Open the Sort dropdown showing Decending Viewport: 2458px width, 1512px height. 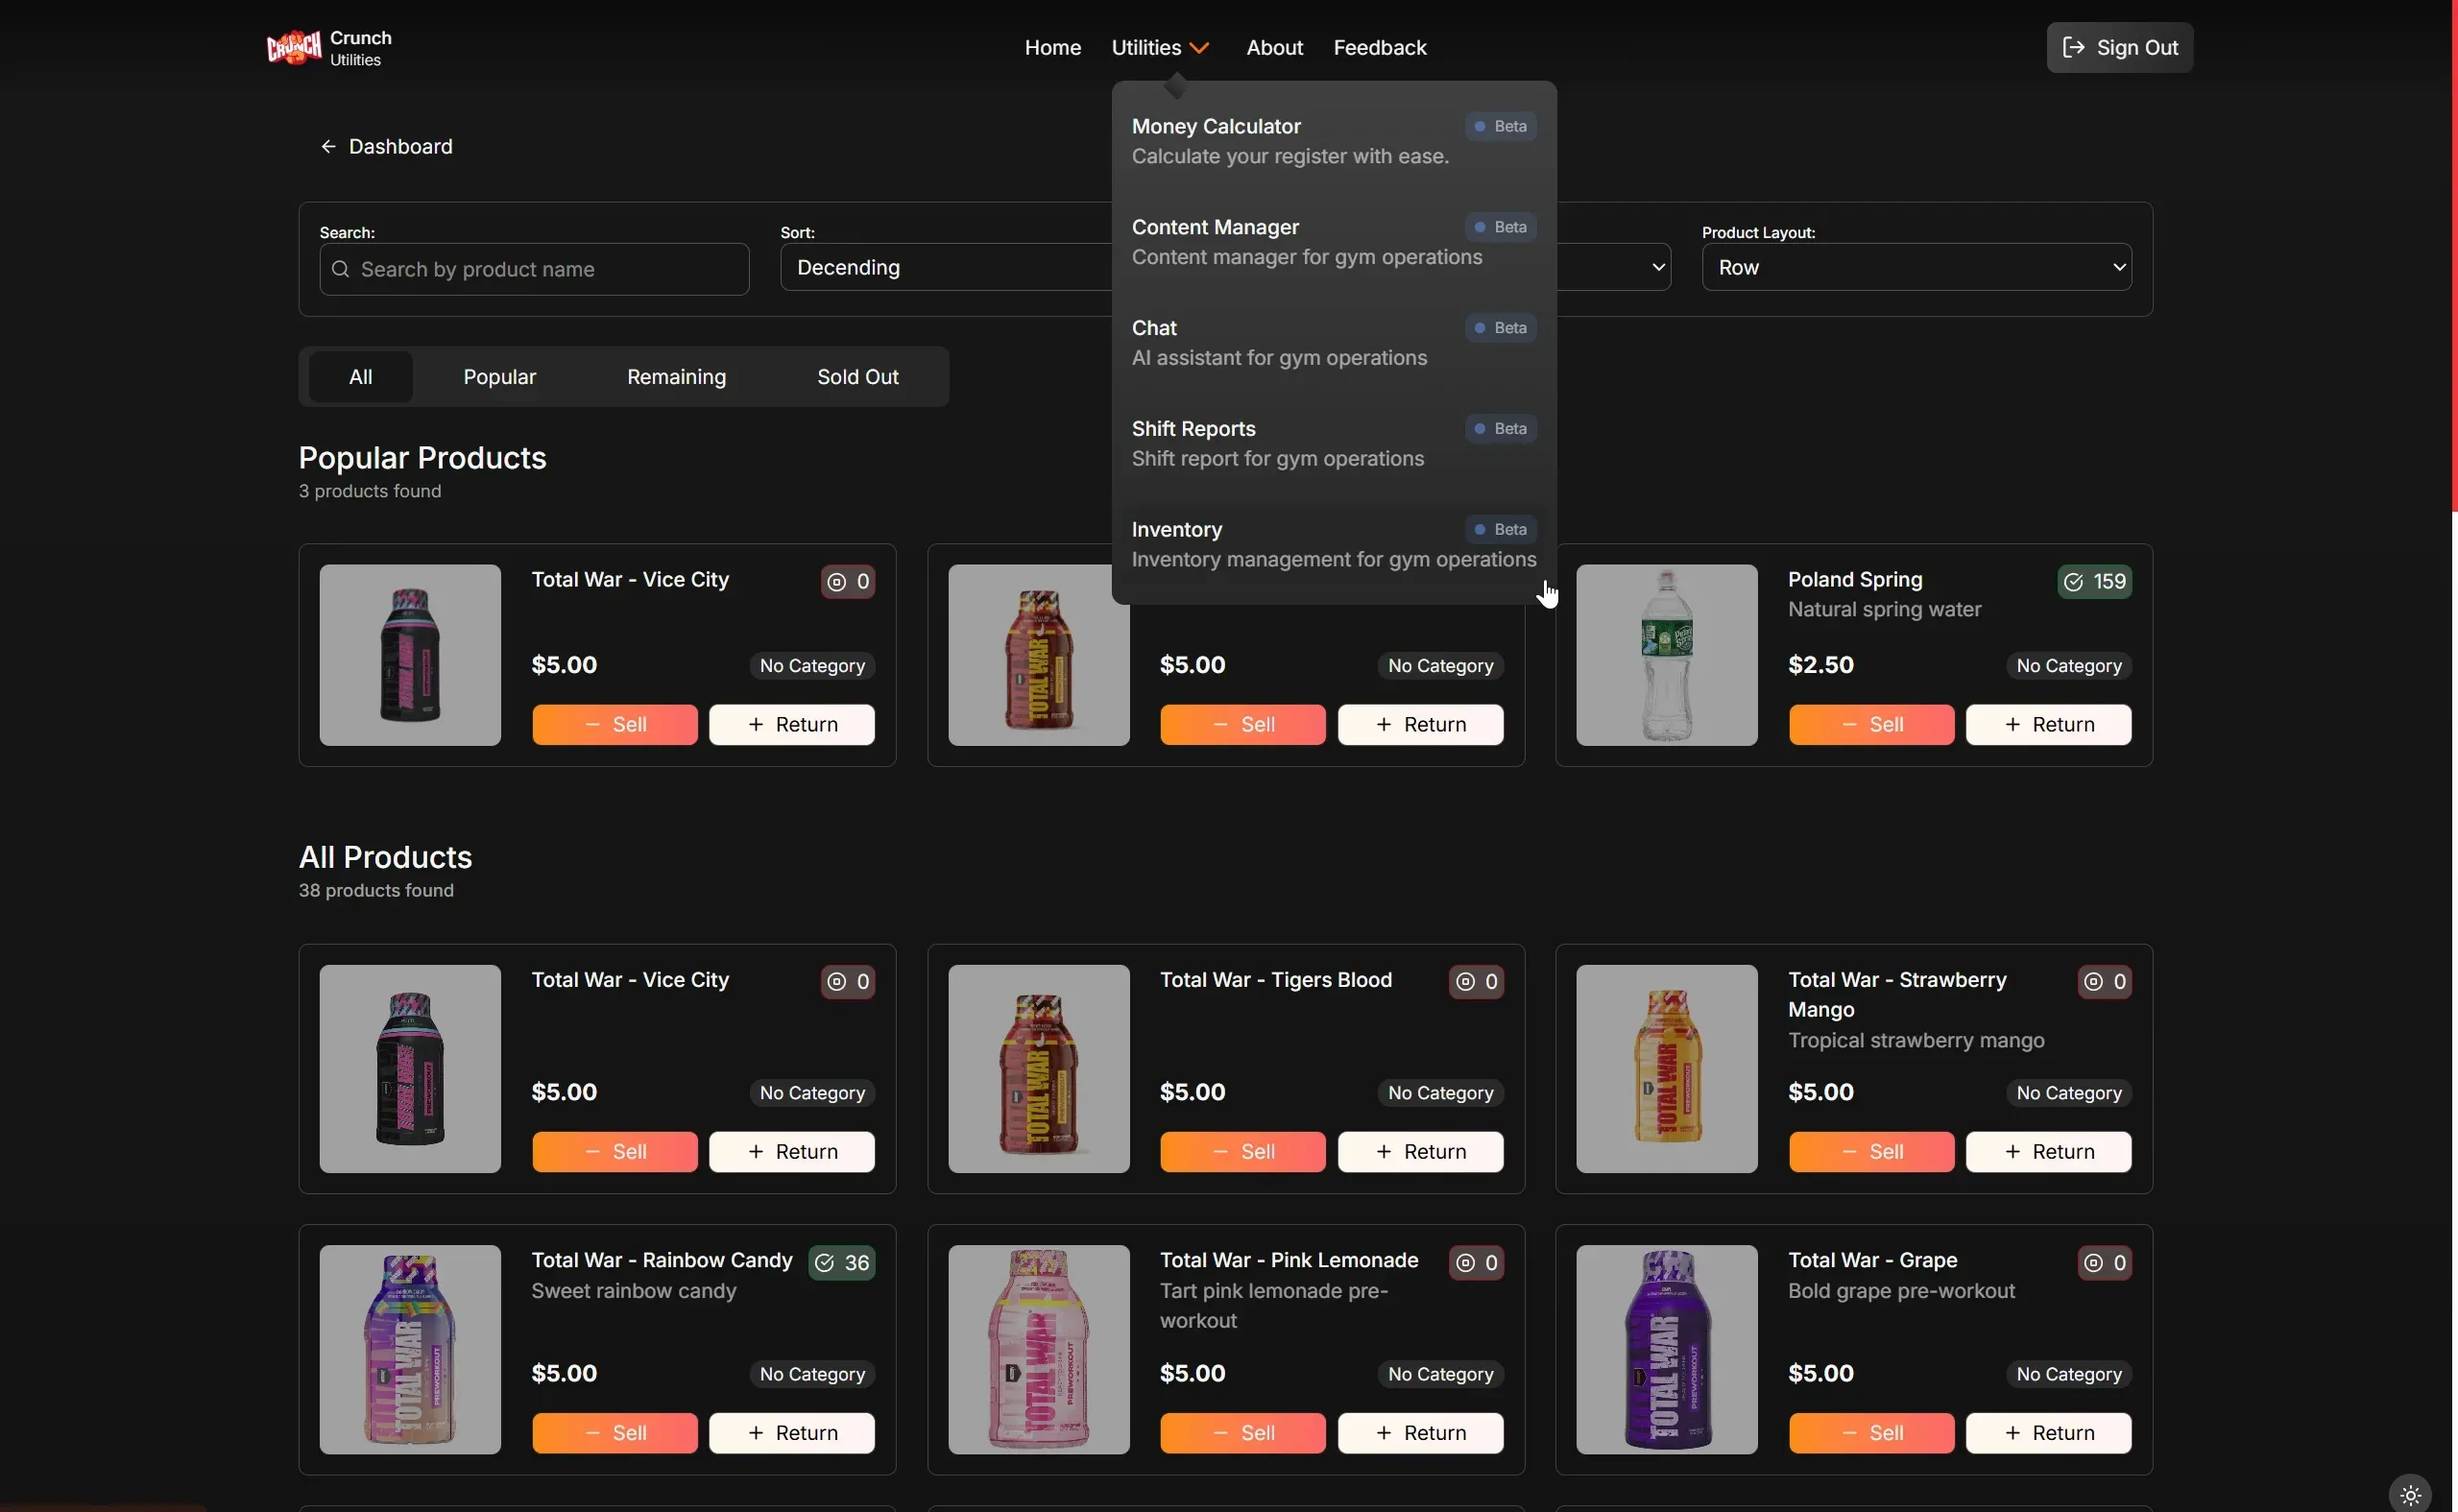point(945,267)
